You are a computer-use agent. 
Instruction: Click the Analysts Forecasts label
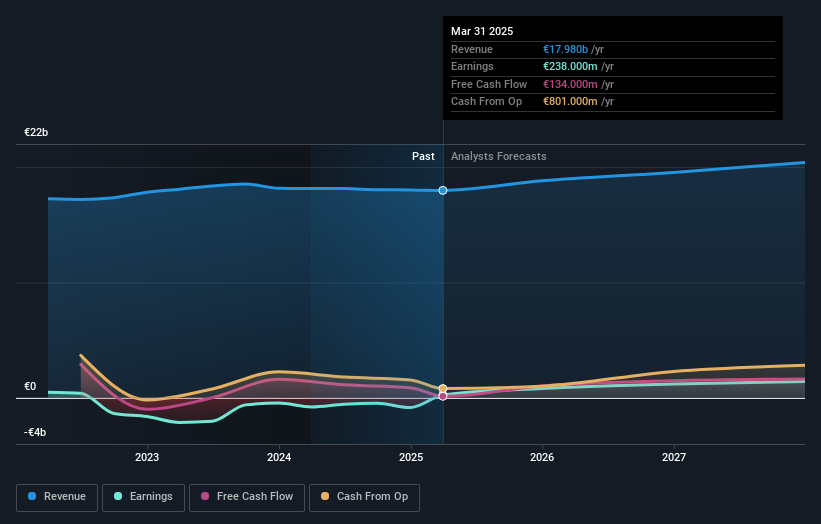[498, 157]
